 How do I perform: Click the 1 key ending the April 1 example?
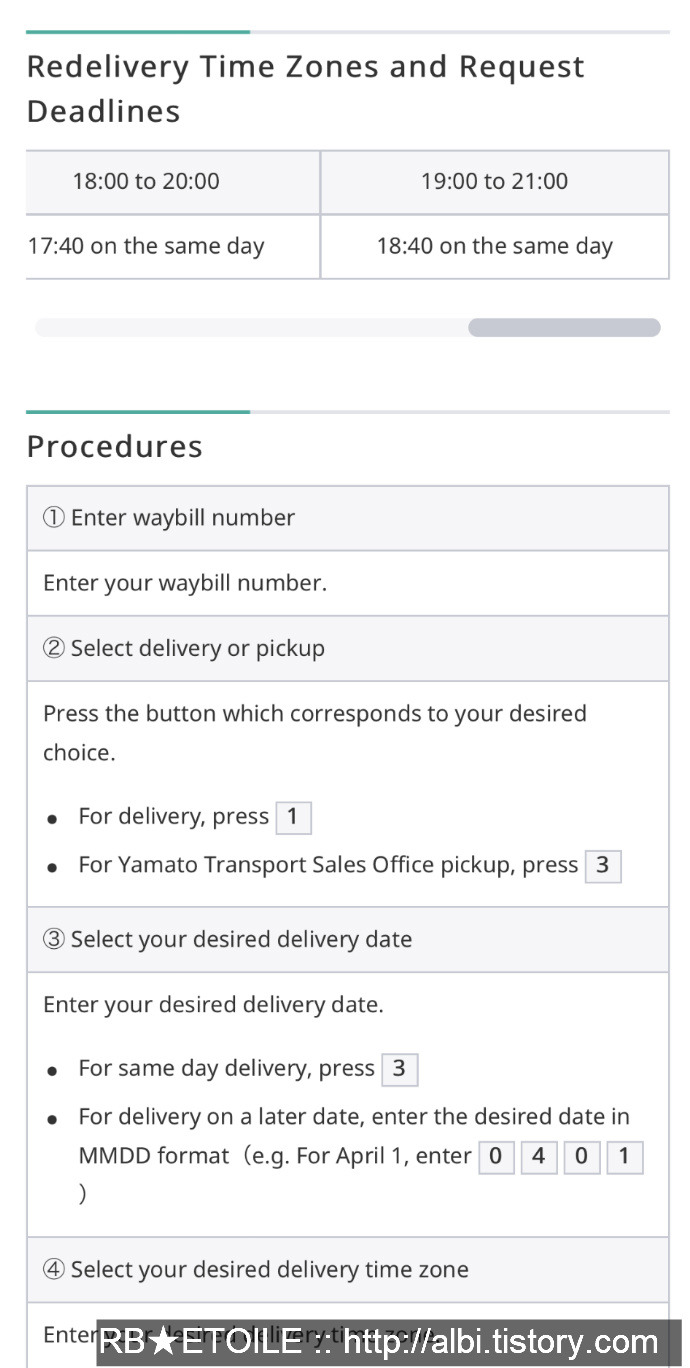[625, 1157]
